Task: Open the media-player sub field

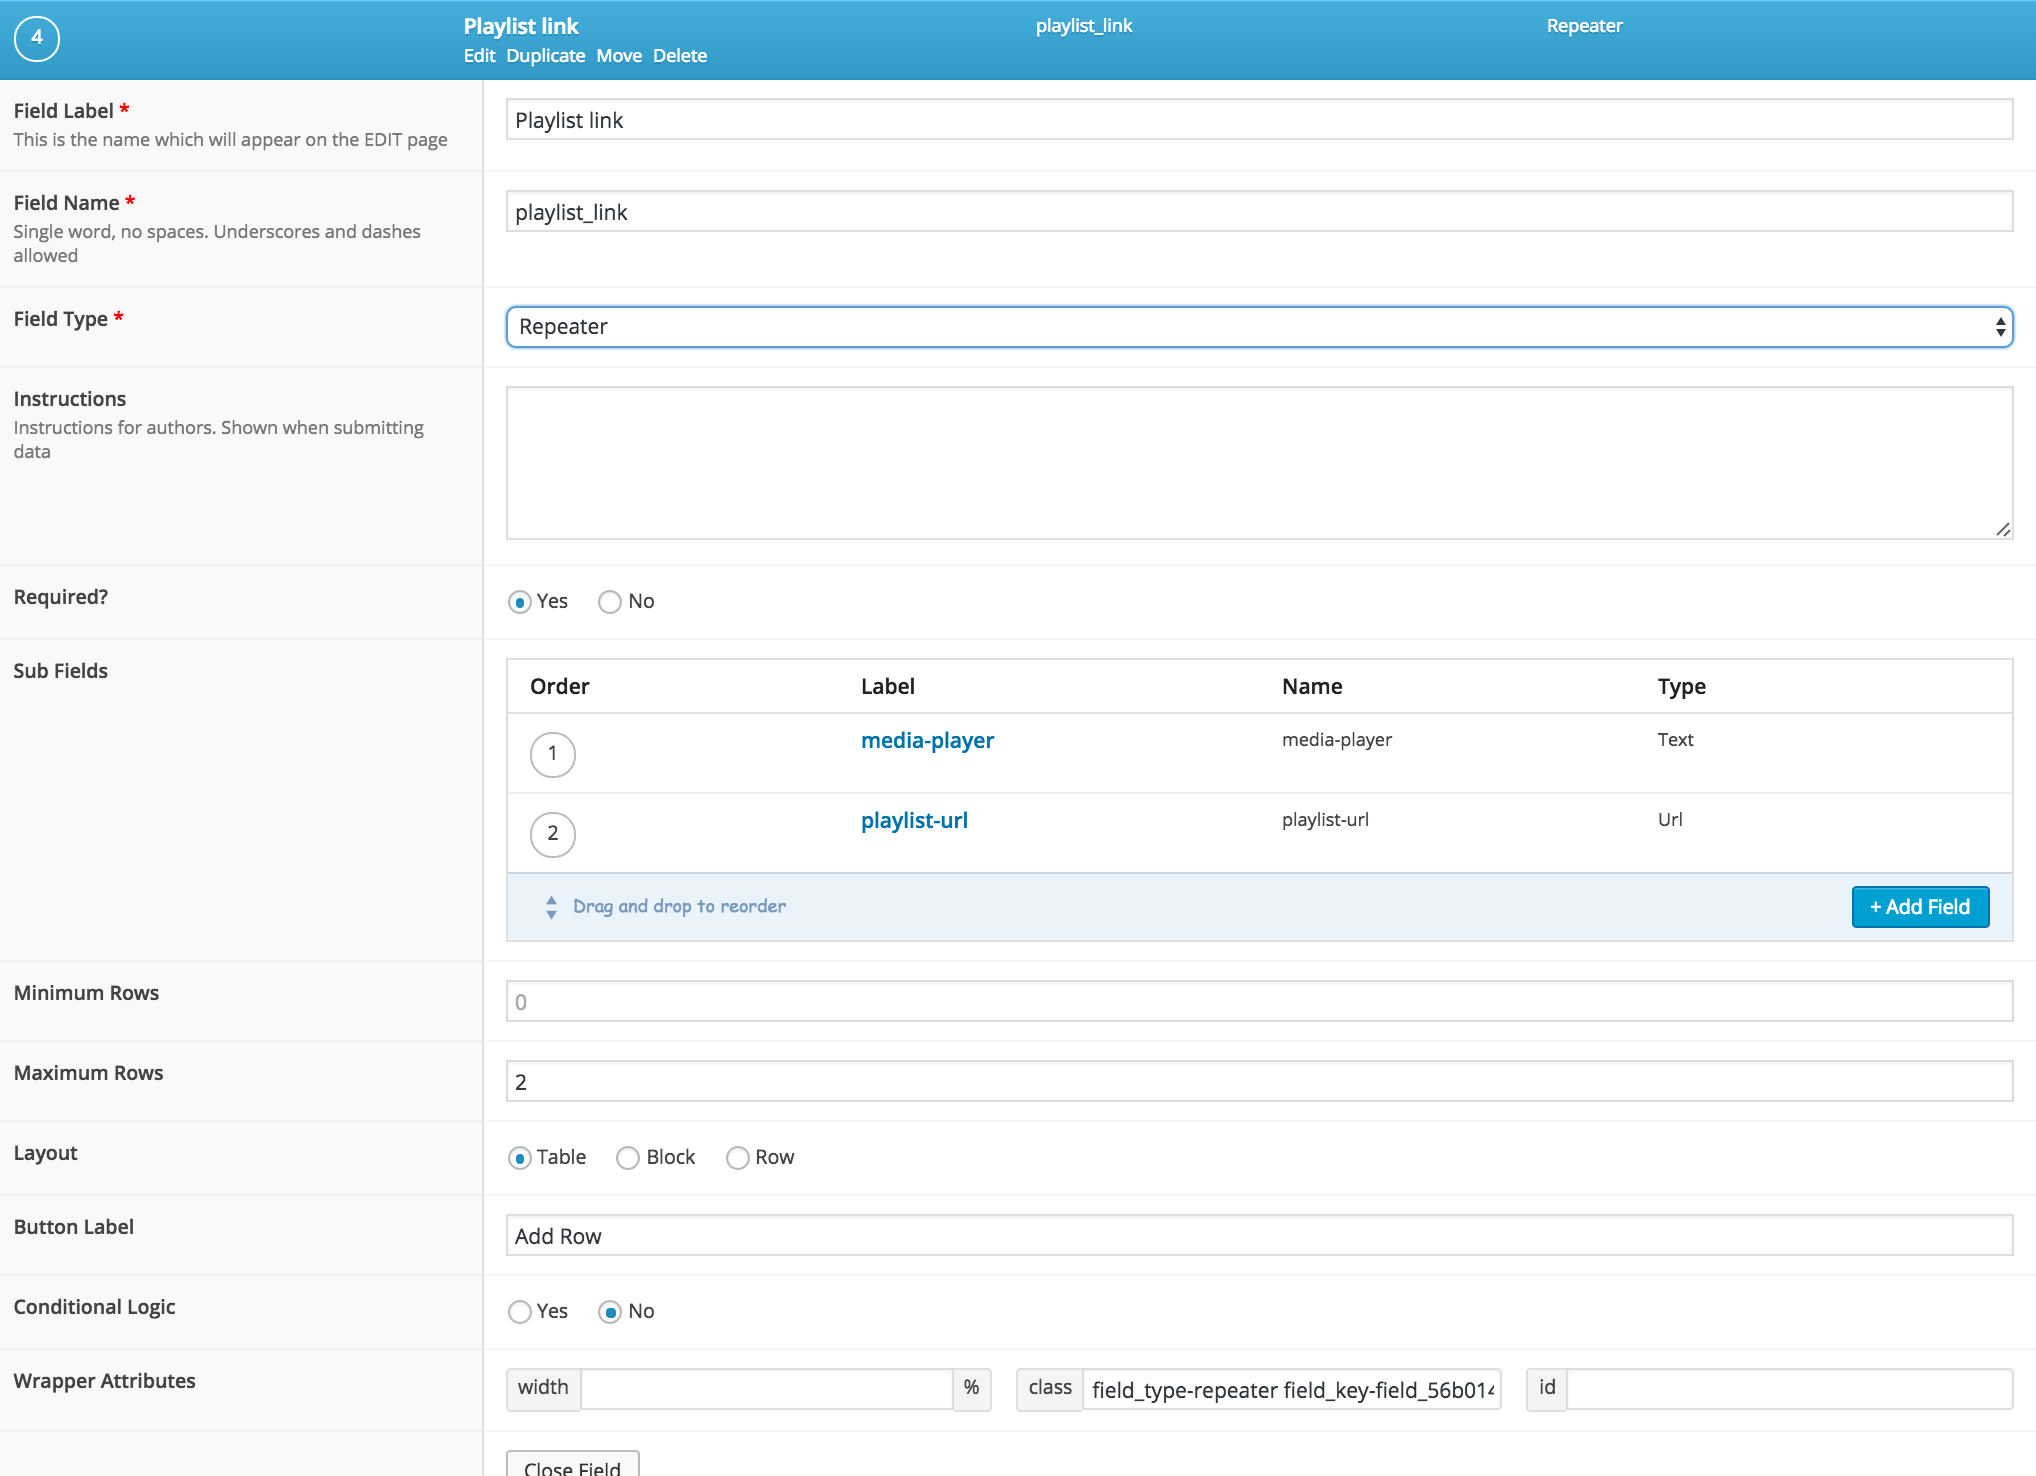Action: pos(927,740)
